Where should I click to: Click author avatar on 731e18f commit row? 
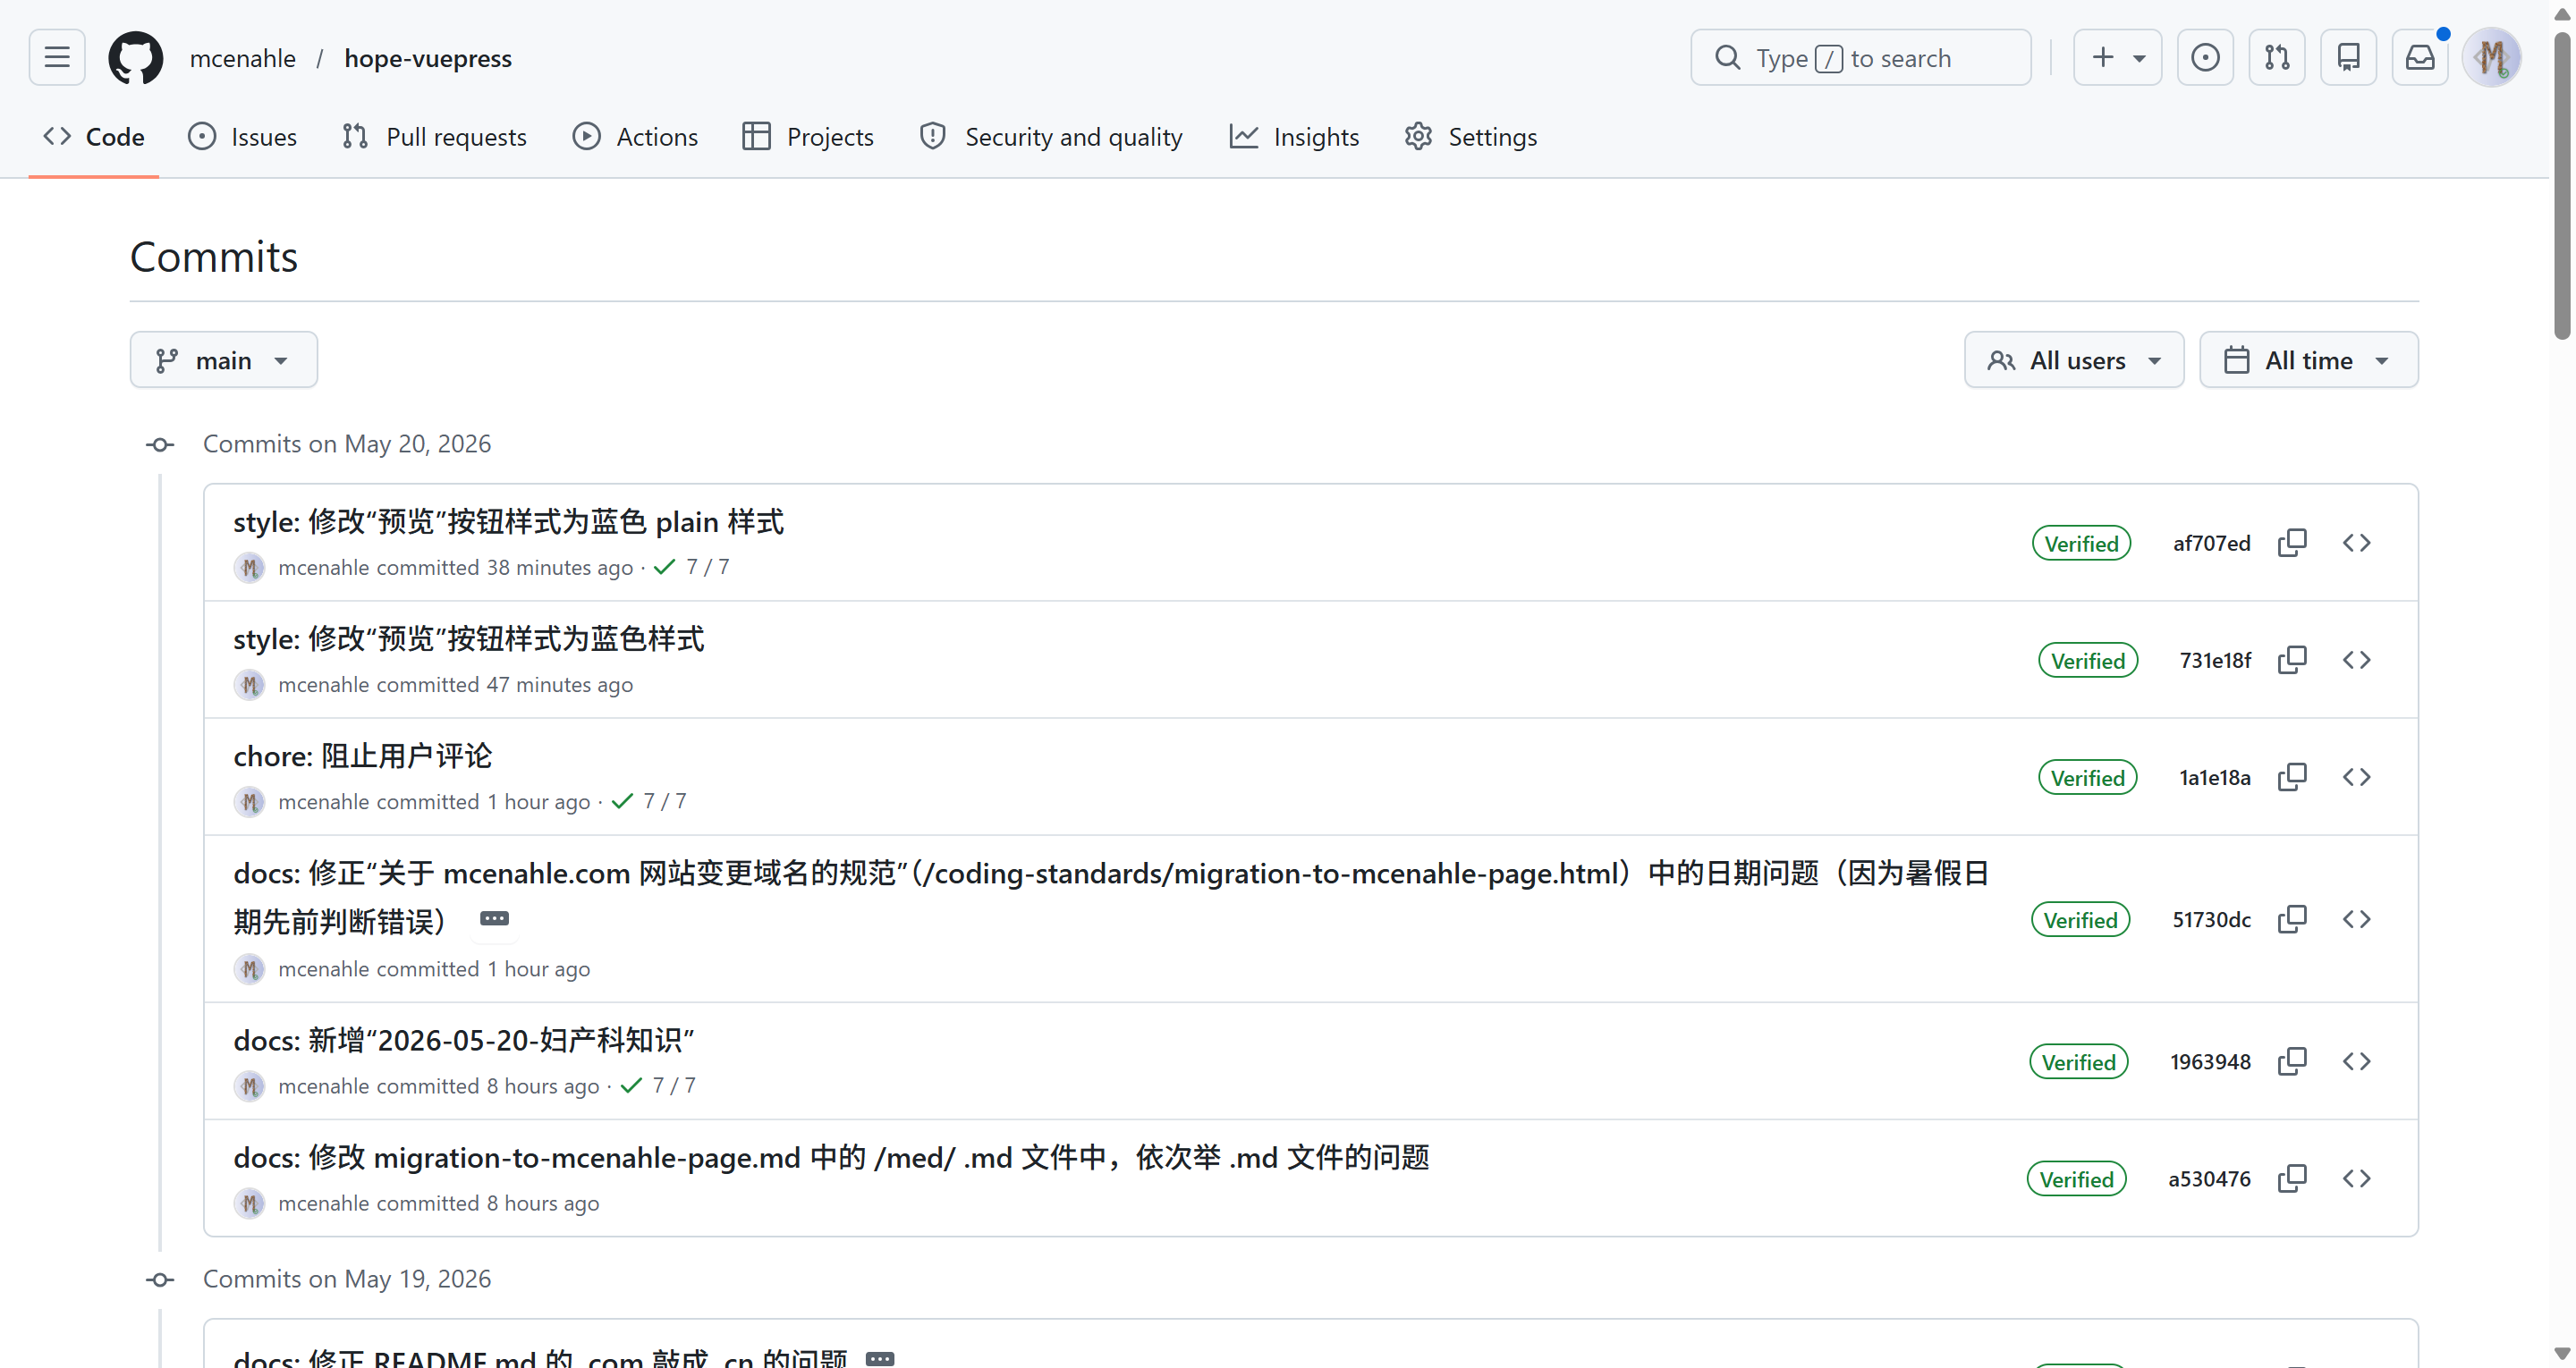pyautogui.click(x=250, y=684)
